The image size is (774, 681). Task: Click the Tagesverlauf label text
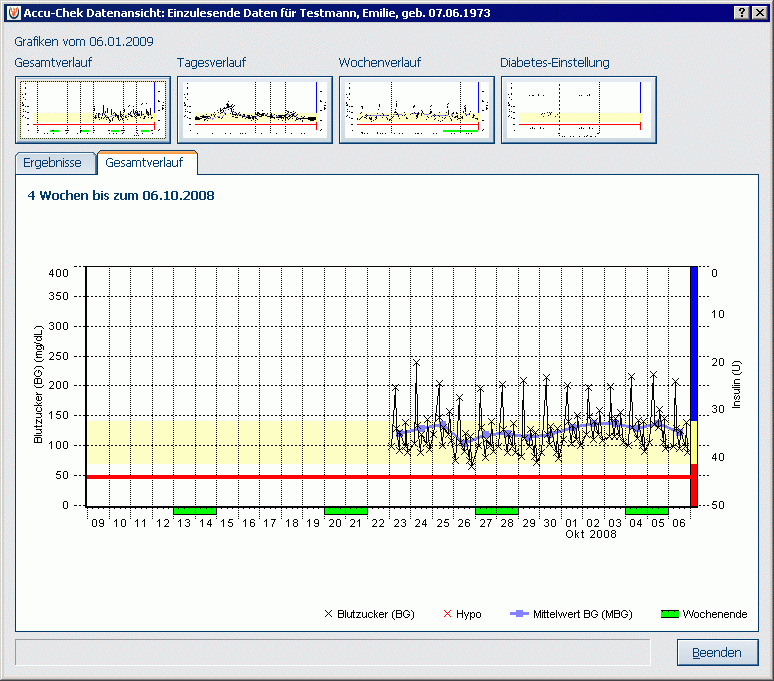point(211,63)
